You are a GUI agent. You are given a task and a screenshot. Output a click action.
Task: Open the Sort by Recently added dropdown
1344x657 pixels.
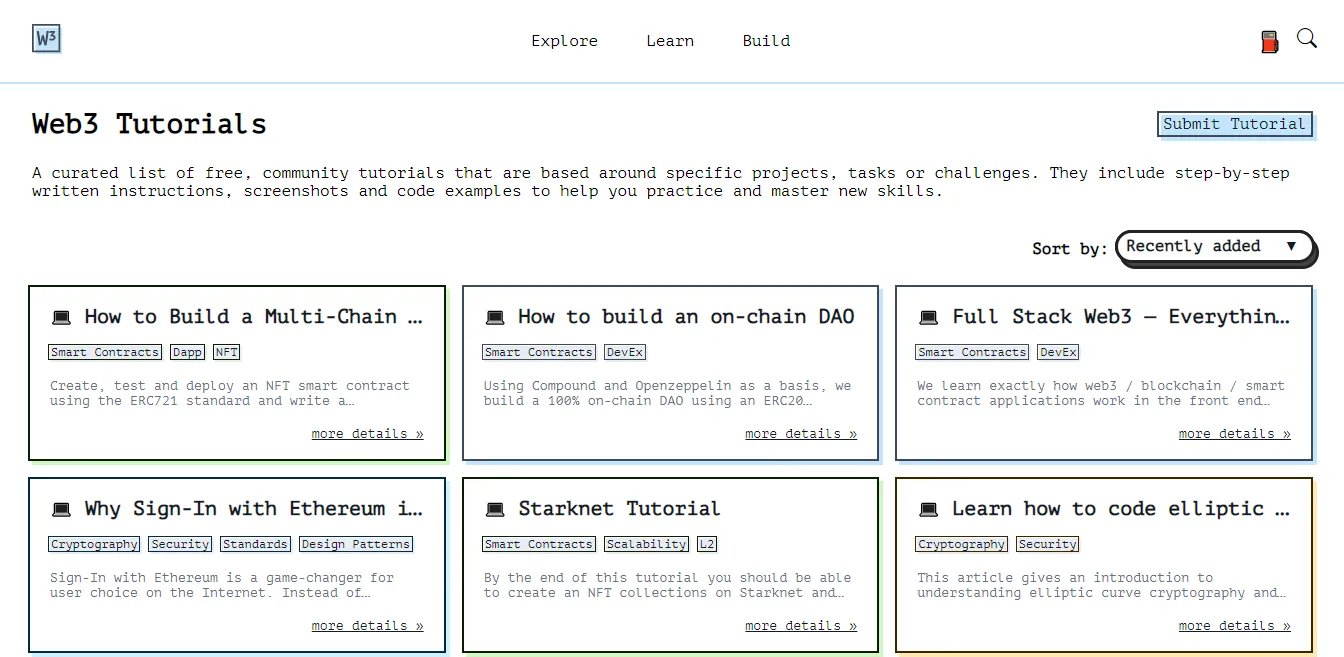pos(1214,247)
